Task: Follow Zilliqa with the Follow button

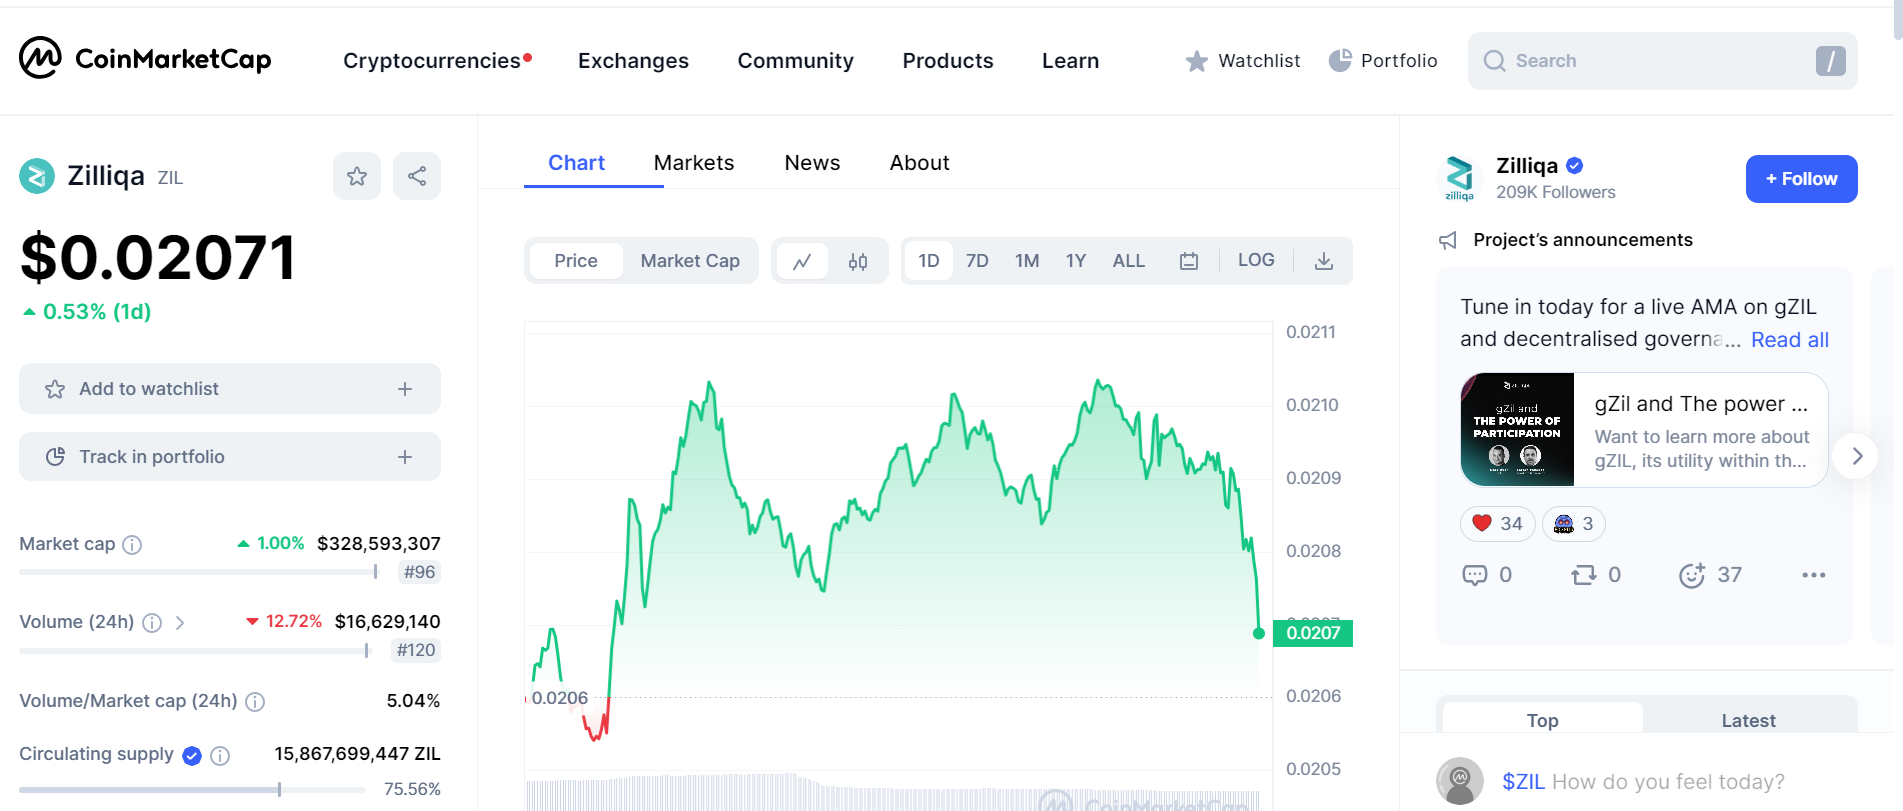Action: [1802, 179]
